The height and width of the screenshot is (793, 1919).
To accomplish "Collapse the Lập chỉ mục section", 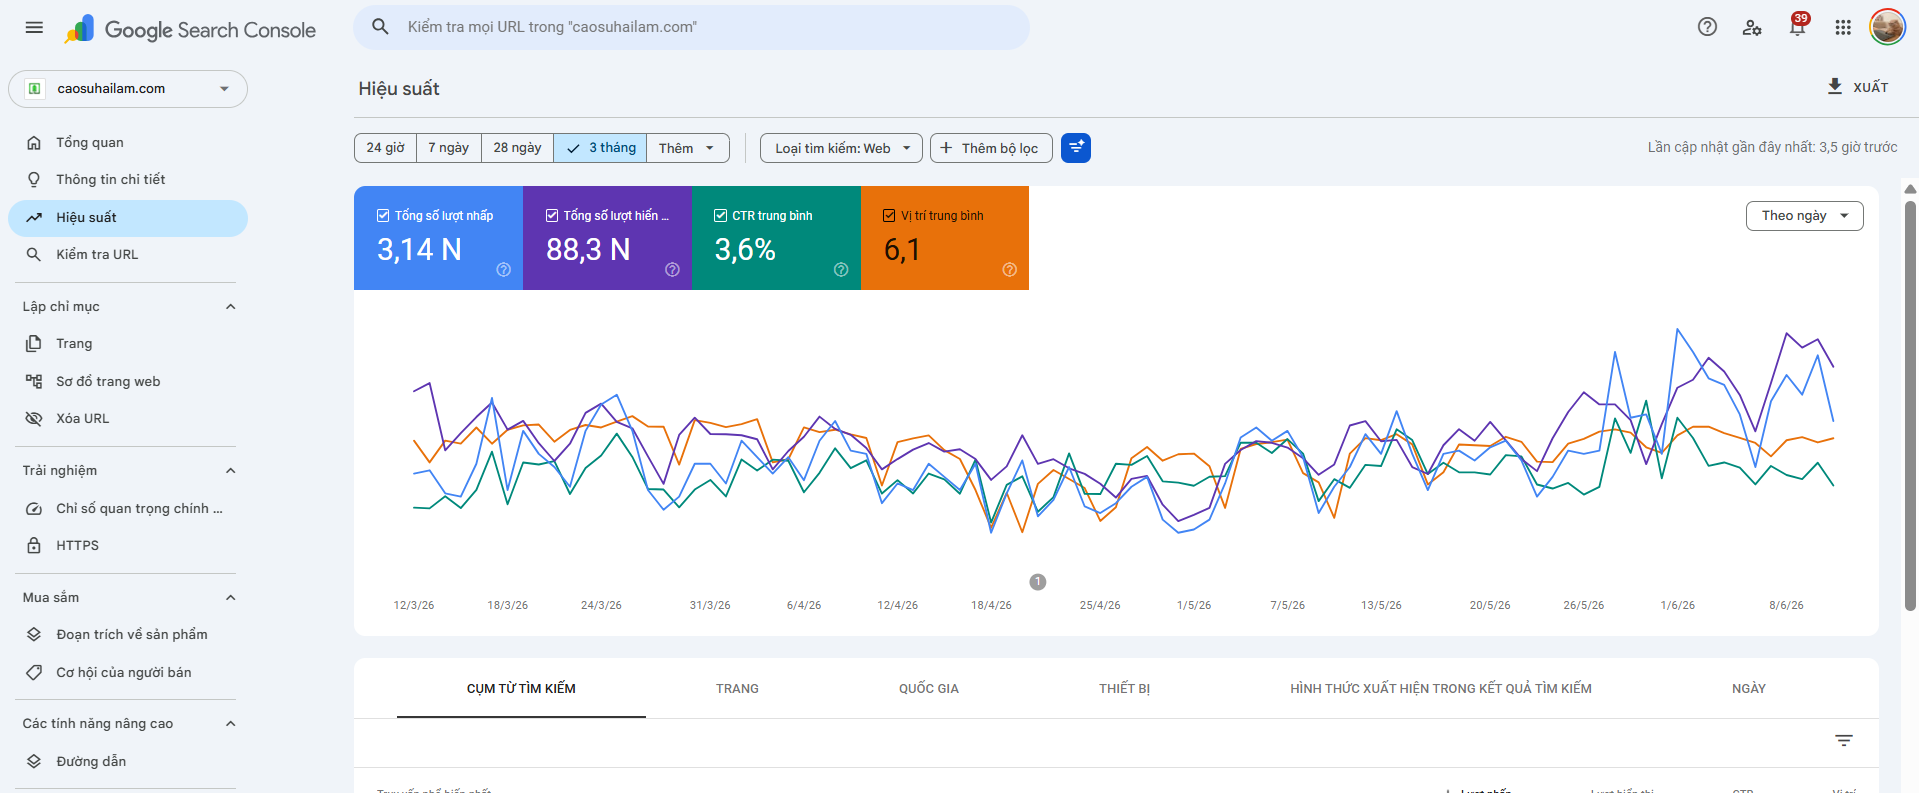I will [x=230, y=307].
